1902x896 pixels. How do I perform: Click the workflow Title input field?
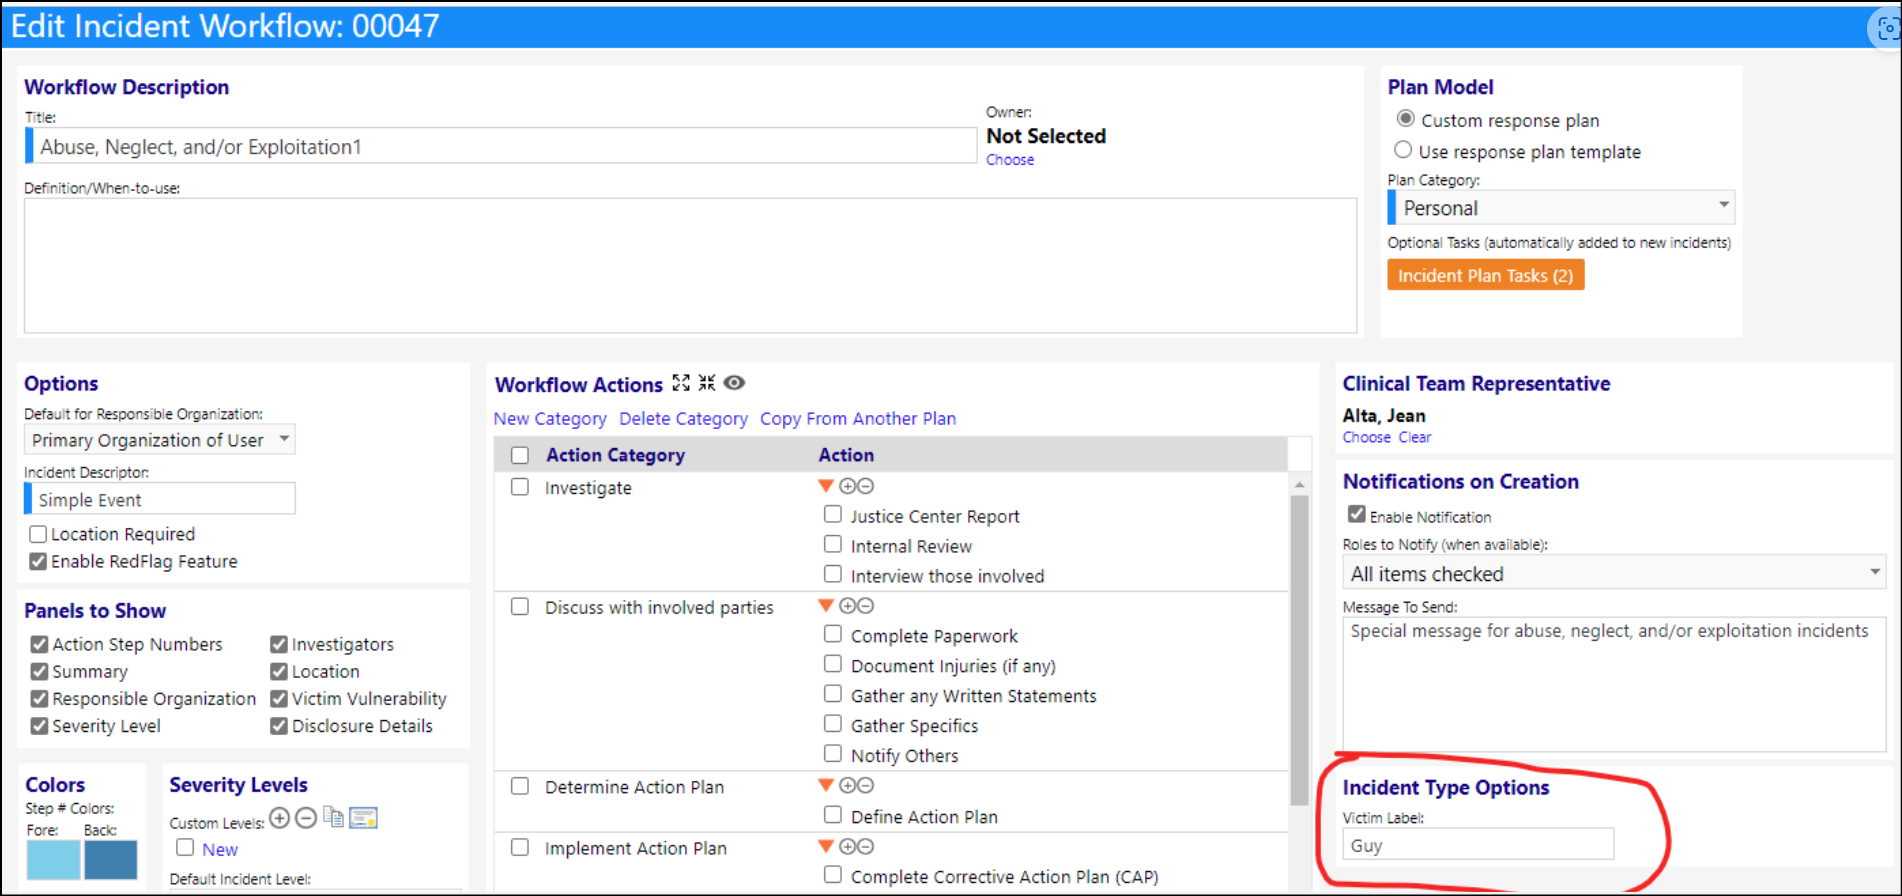pyautogui.click(x=501, y=146)
